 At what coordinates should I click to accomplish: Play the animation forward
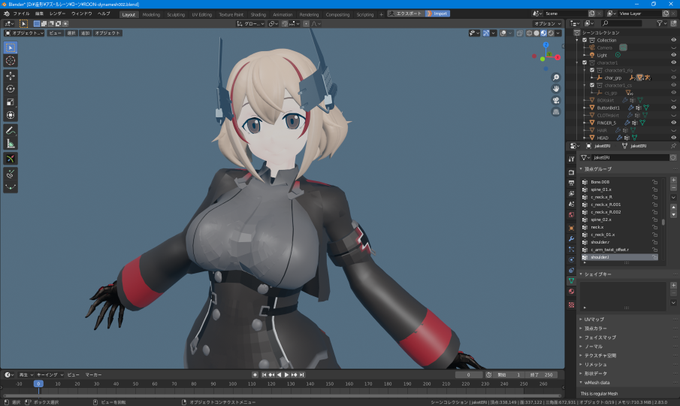(286, 375)
